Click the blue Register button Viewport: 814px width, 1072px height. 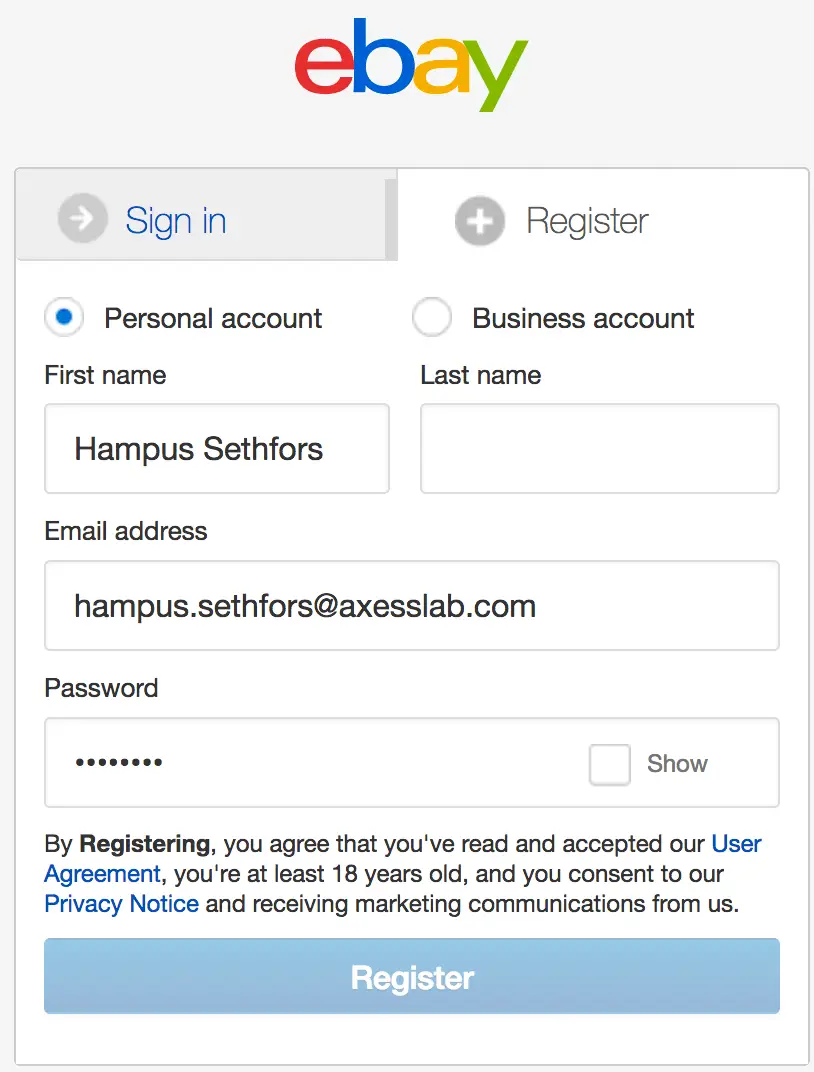tap(411, 976)
